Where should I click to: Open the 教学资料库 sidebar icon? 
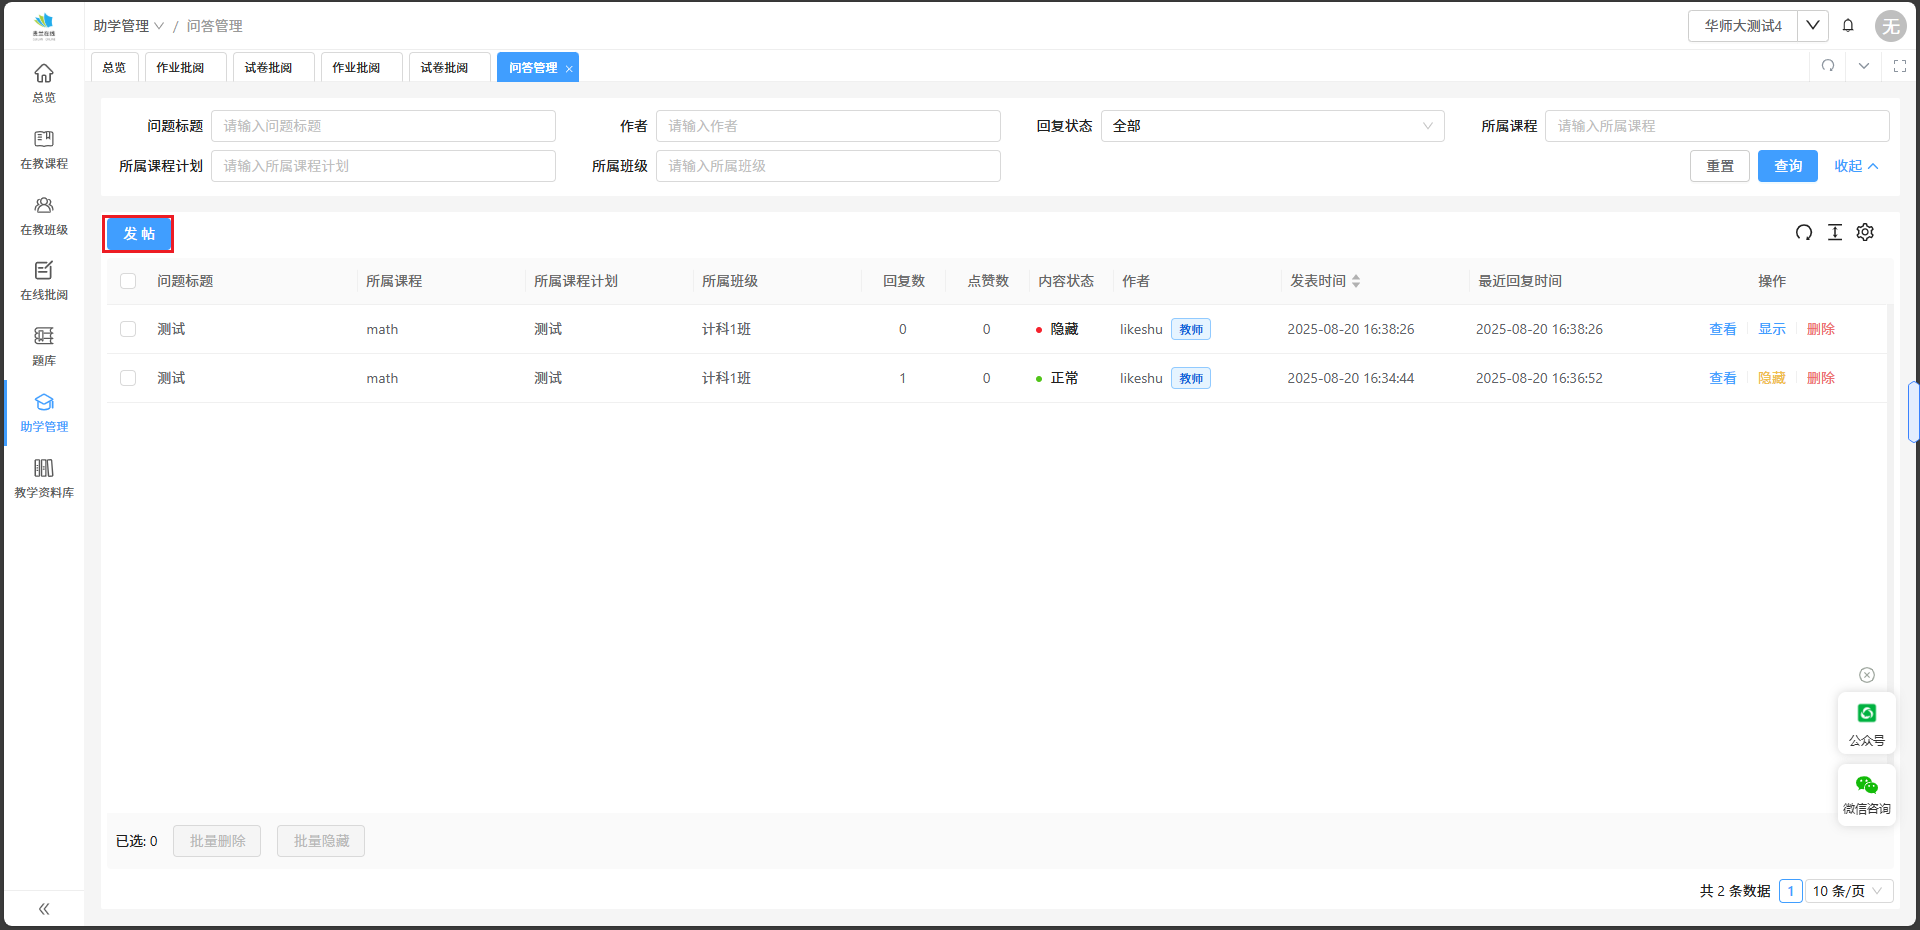click(x=44, y=477)
